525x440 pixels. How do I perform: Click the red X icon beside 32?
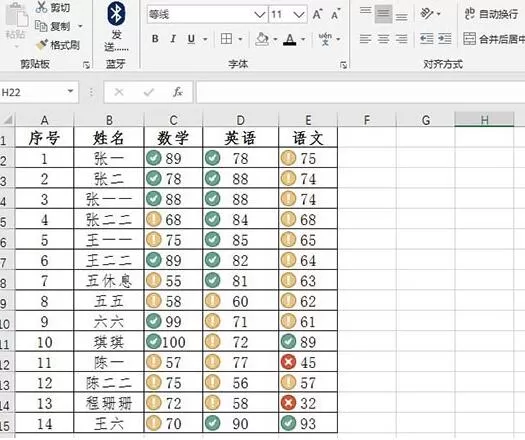point(288,403)
